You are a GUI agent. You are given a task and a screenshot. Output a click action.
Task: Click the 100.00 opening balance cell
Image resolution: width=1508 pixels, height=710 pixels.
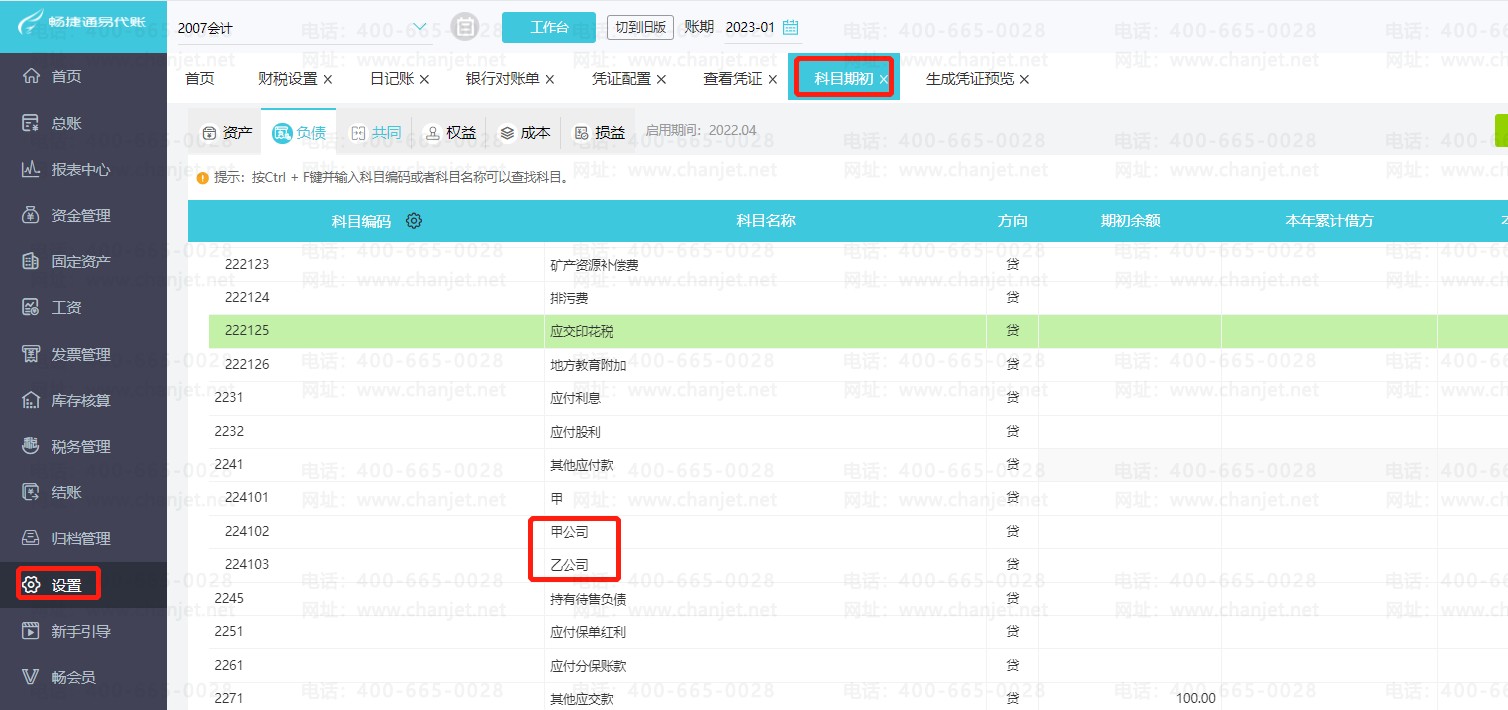tap(1130, 698)
